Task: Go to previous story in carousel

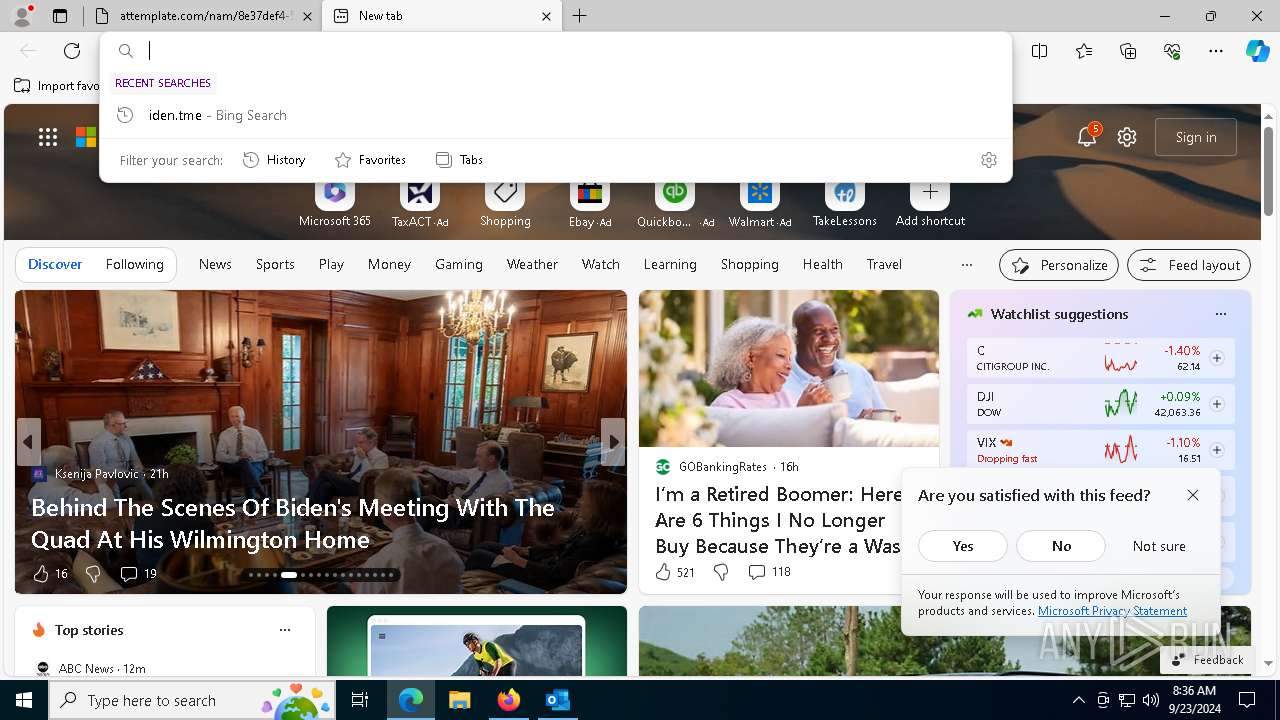Action: (28, 442)
